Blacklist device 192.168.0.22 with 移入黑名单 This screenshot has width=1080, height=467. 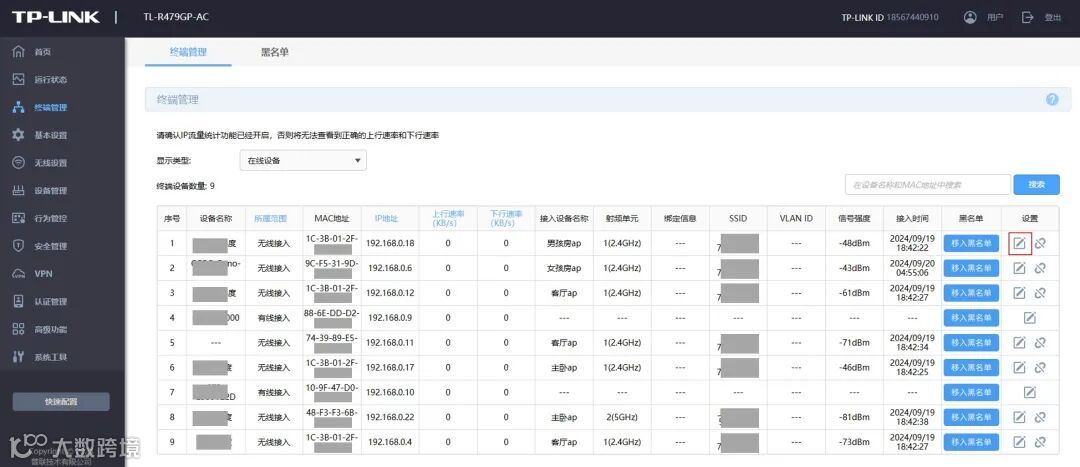pyautogui.click(x=971, y=417)
